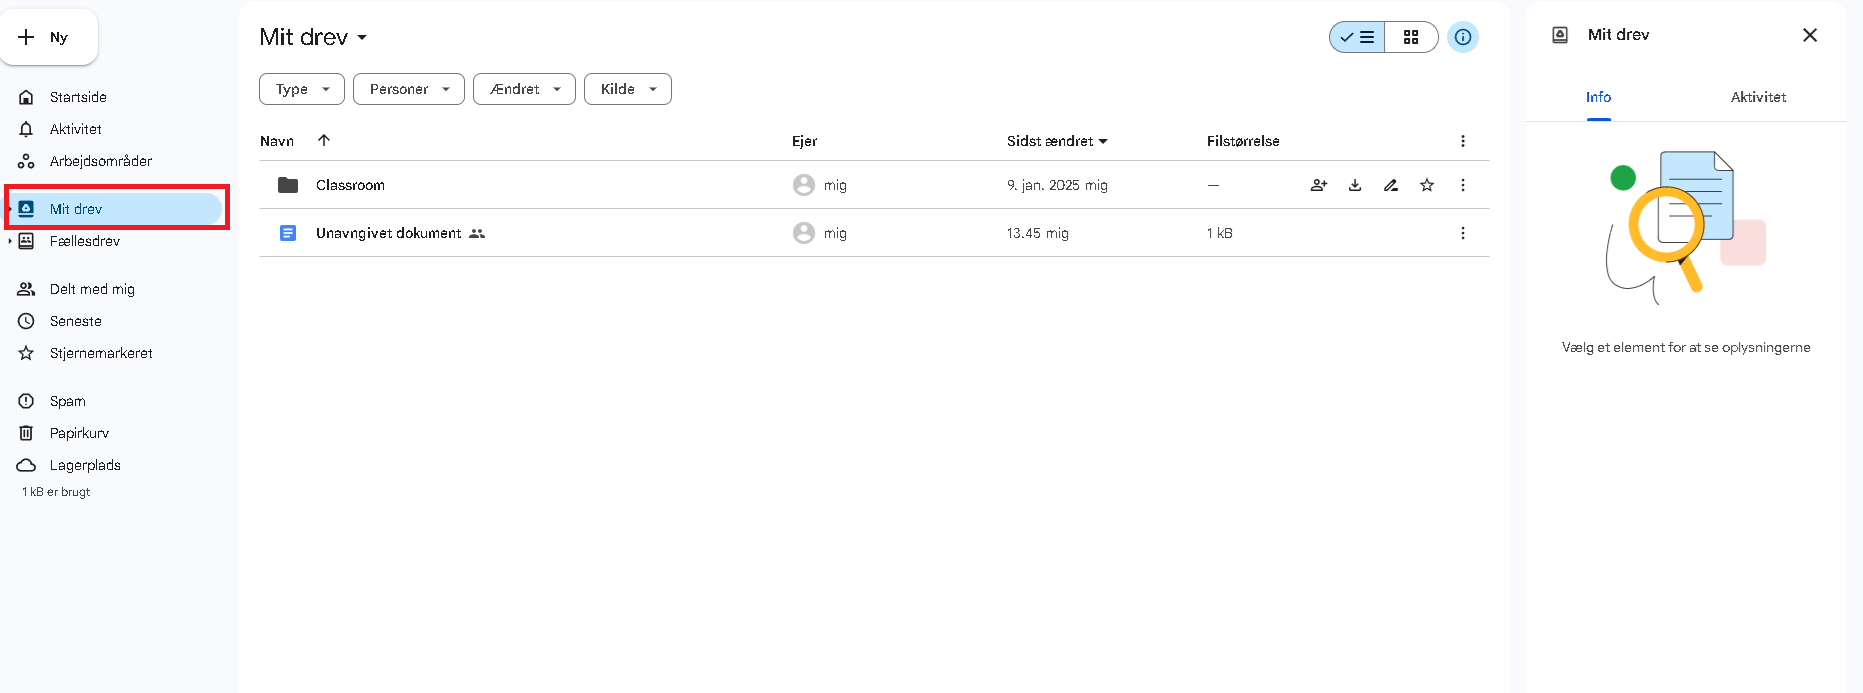Download the Classroom folder

click(1354, 185)
